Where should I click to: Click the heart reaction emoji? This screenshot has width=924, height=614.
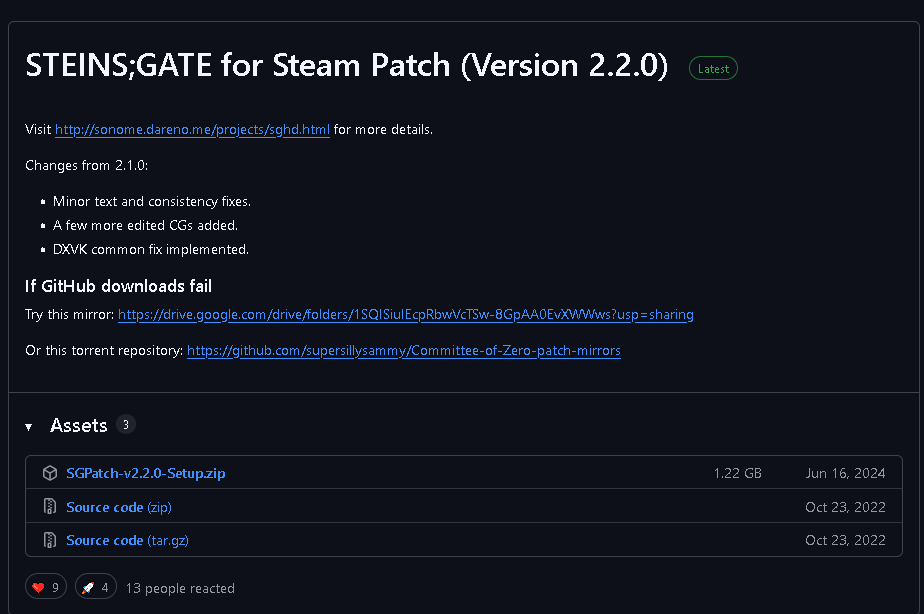coord(39,588)
